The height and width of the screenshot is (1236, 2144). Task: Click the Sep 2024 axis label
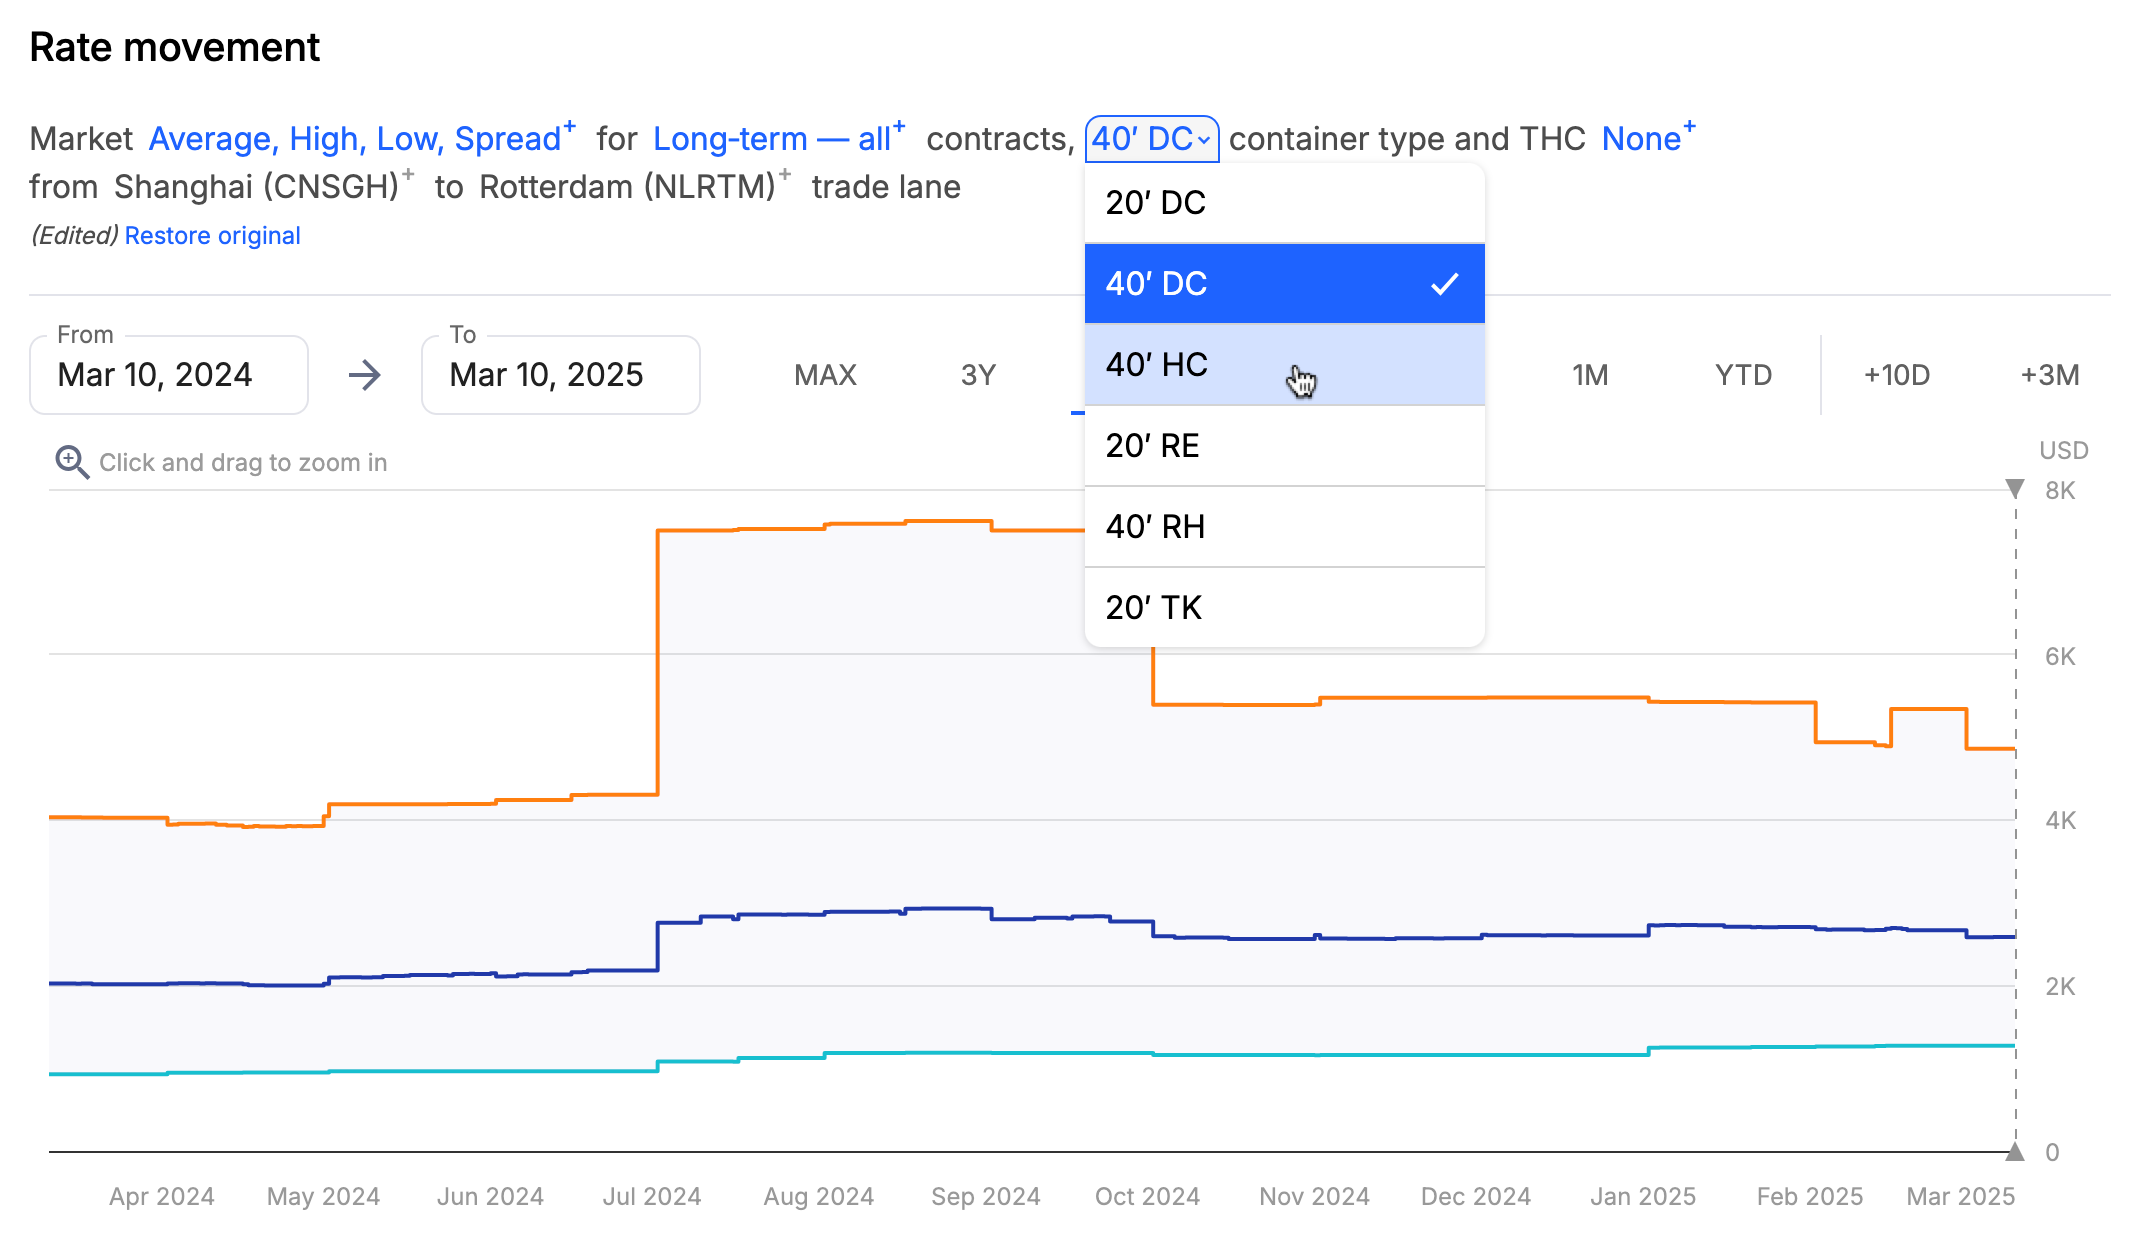[986, 1197]
